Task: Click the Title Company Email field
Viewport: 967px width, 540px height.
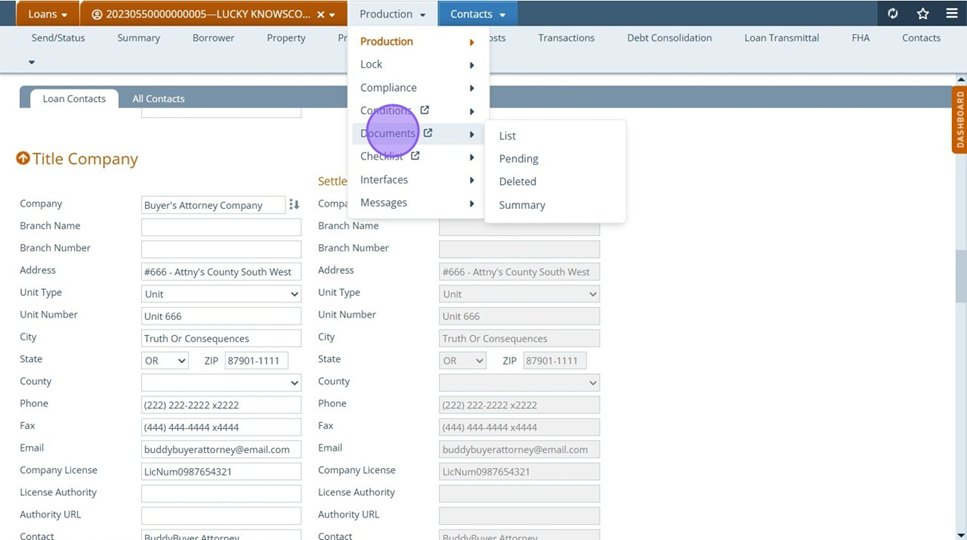Action: 221,450
